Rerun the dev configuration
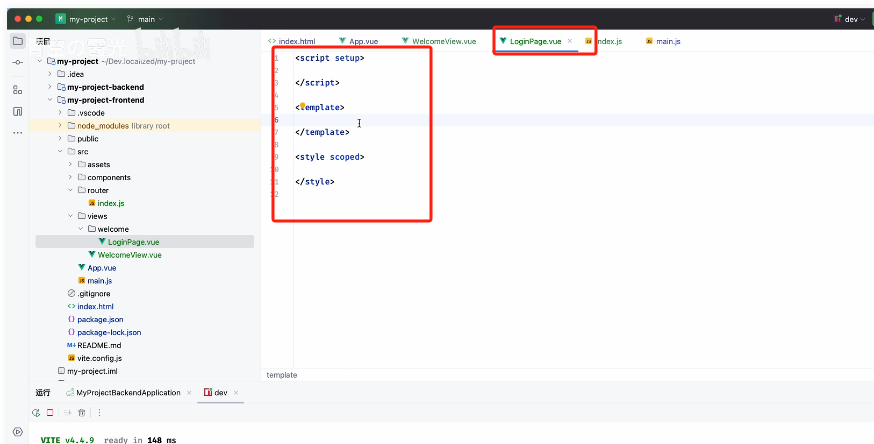The width and height of the screenshot is (874, 444). (36, 413)
